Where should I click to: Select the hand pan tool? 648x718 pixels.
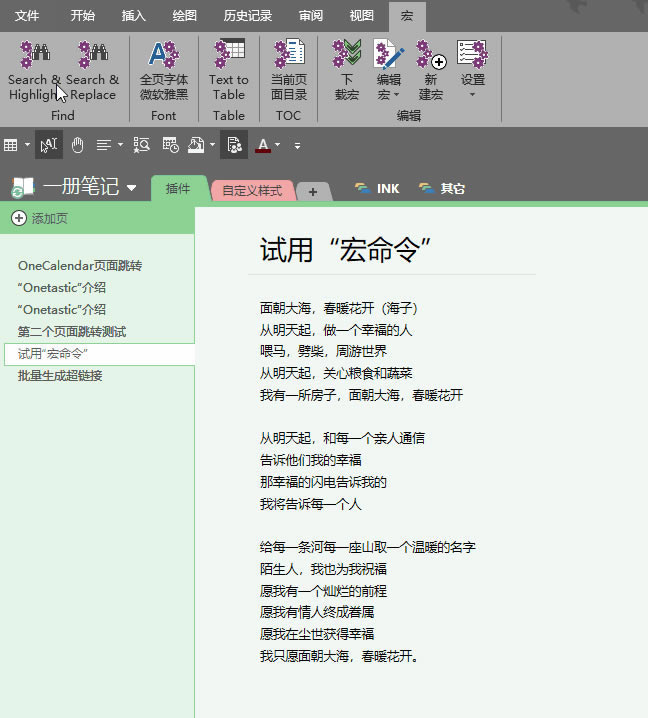(77, 145)
